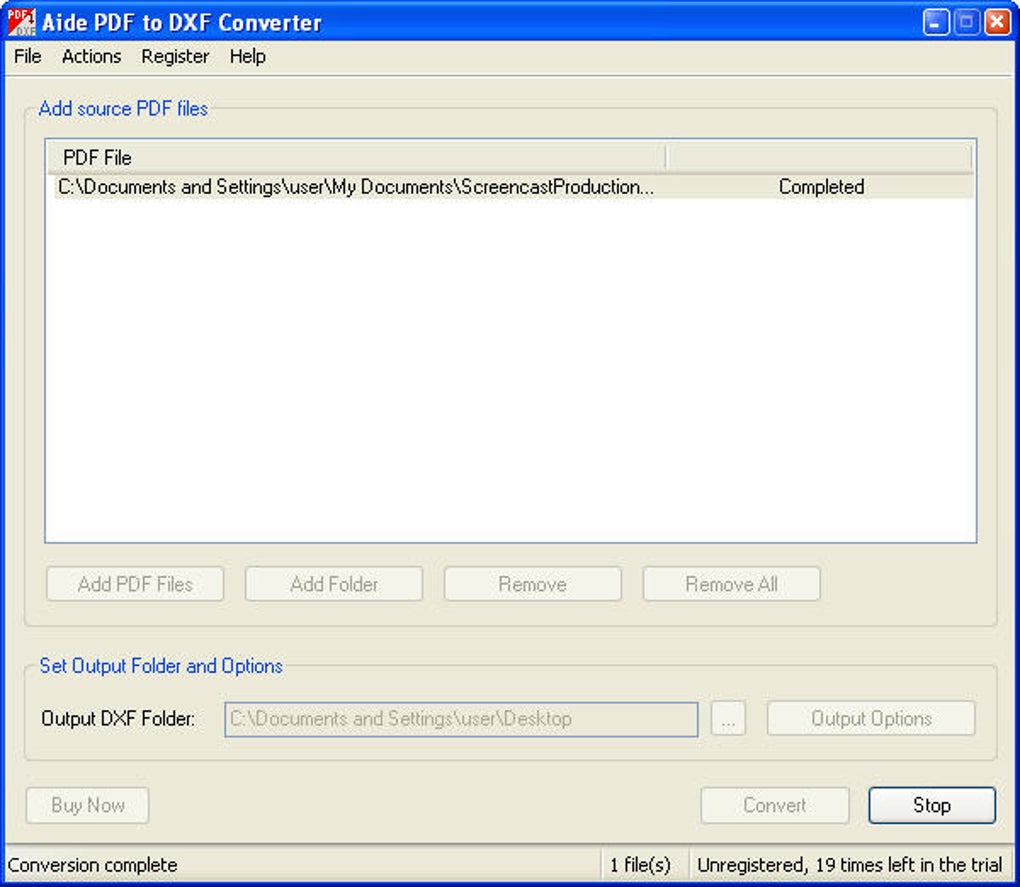This screenshot has height=887, width=1020.
Task: Open the Help menu
Action: click(247, 57)
